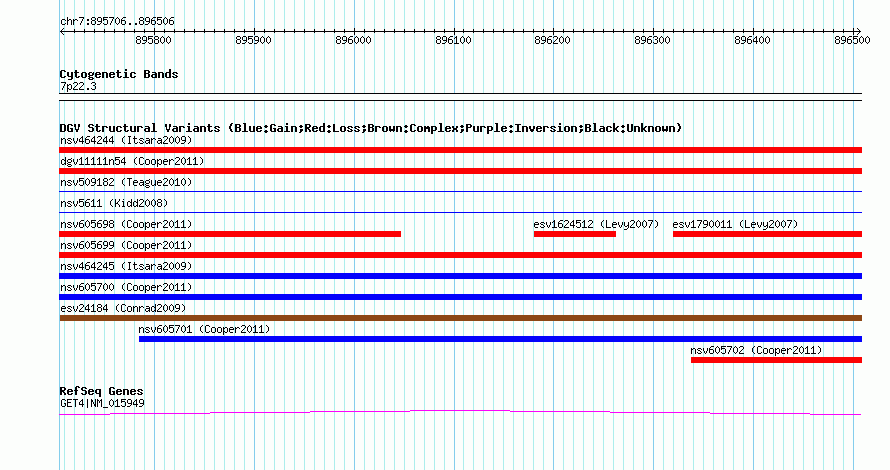This screenshot has width=890, height=470.
Task: Click the Cytogenetic Bands track heading
Action: pyautogui.click(x=119, y=74)
